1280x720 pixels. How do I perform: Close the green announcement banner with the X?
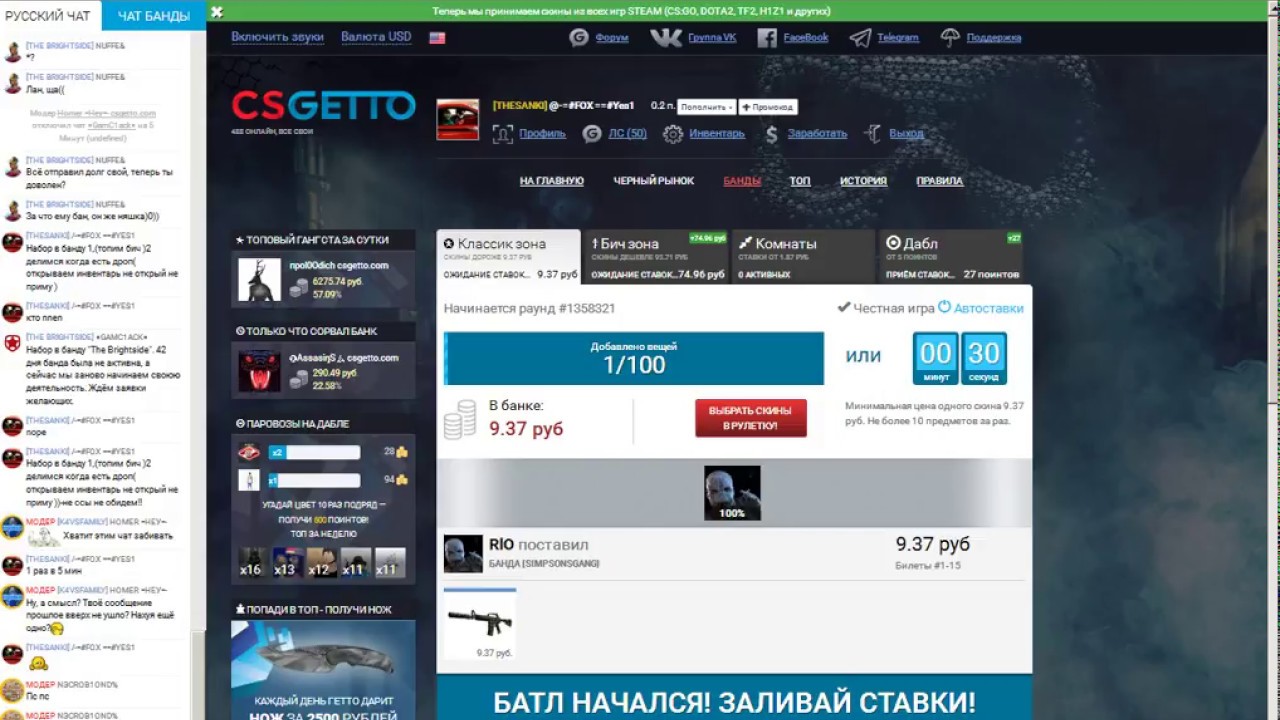coord(217,12)
